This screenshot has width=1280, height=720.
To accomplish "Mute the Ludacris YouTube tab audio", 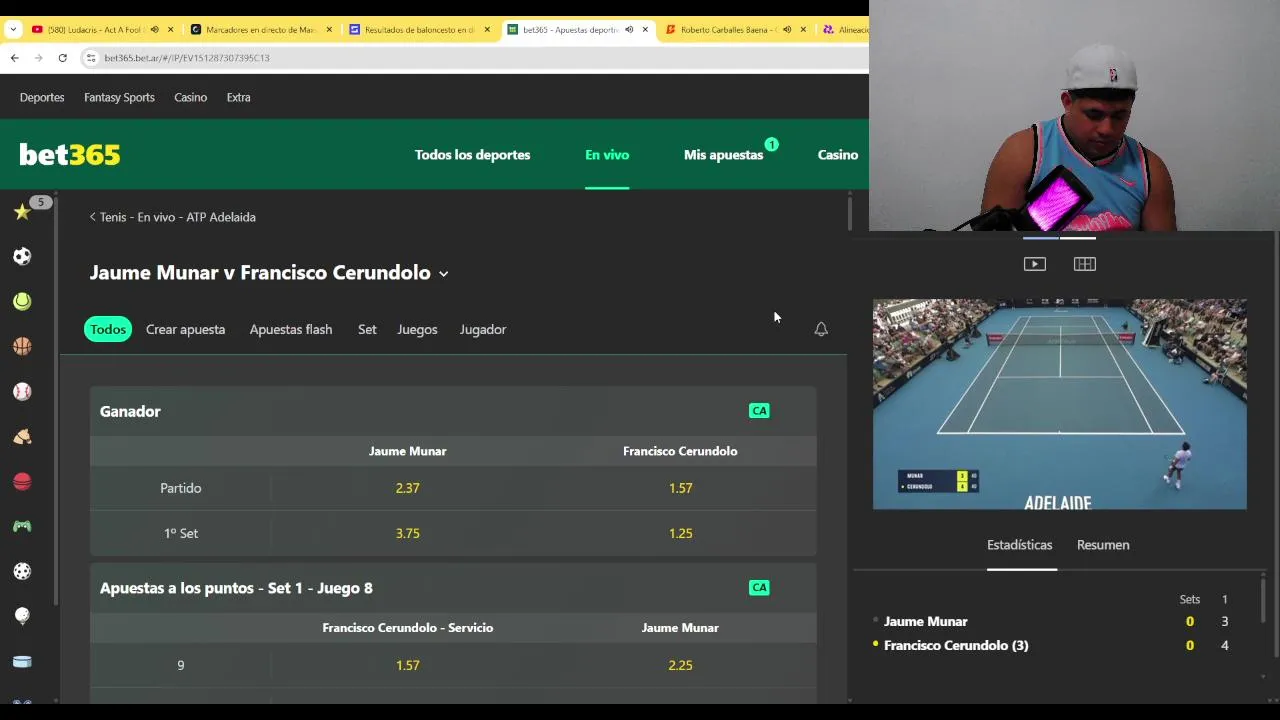I will tap(154, 30).
